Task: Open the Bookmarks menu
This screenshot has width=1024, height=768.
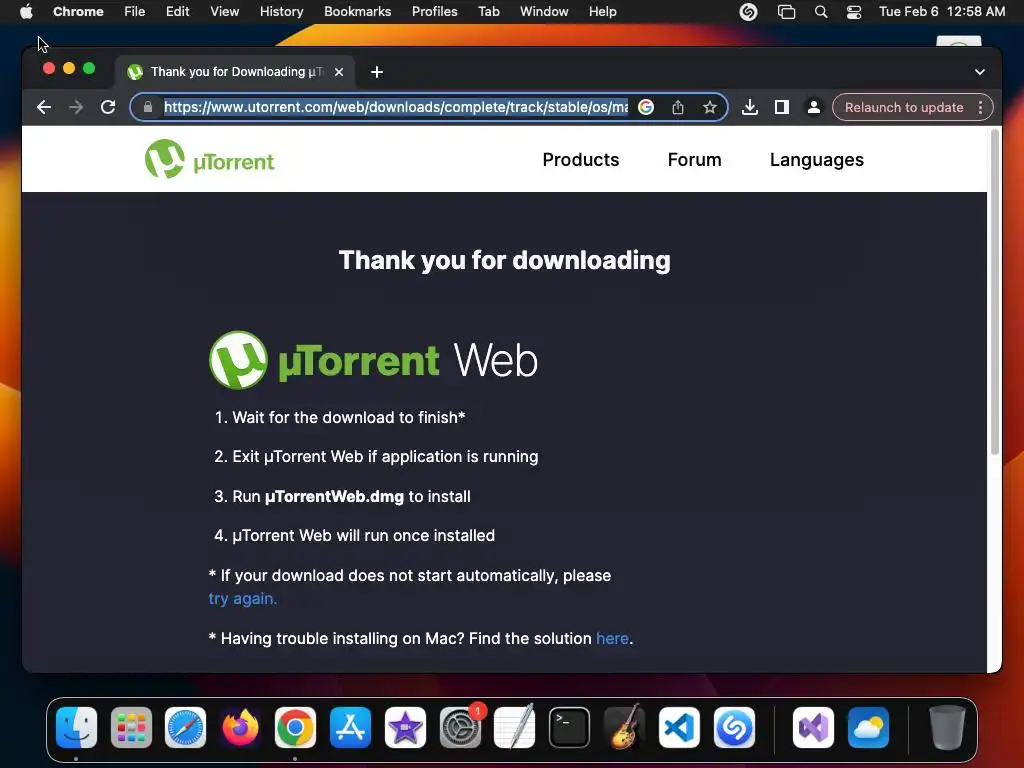Action: pyautogui.click(x=357, y=12)
